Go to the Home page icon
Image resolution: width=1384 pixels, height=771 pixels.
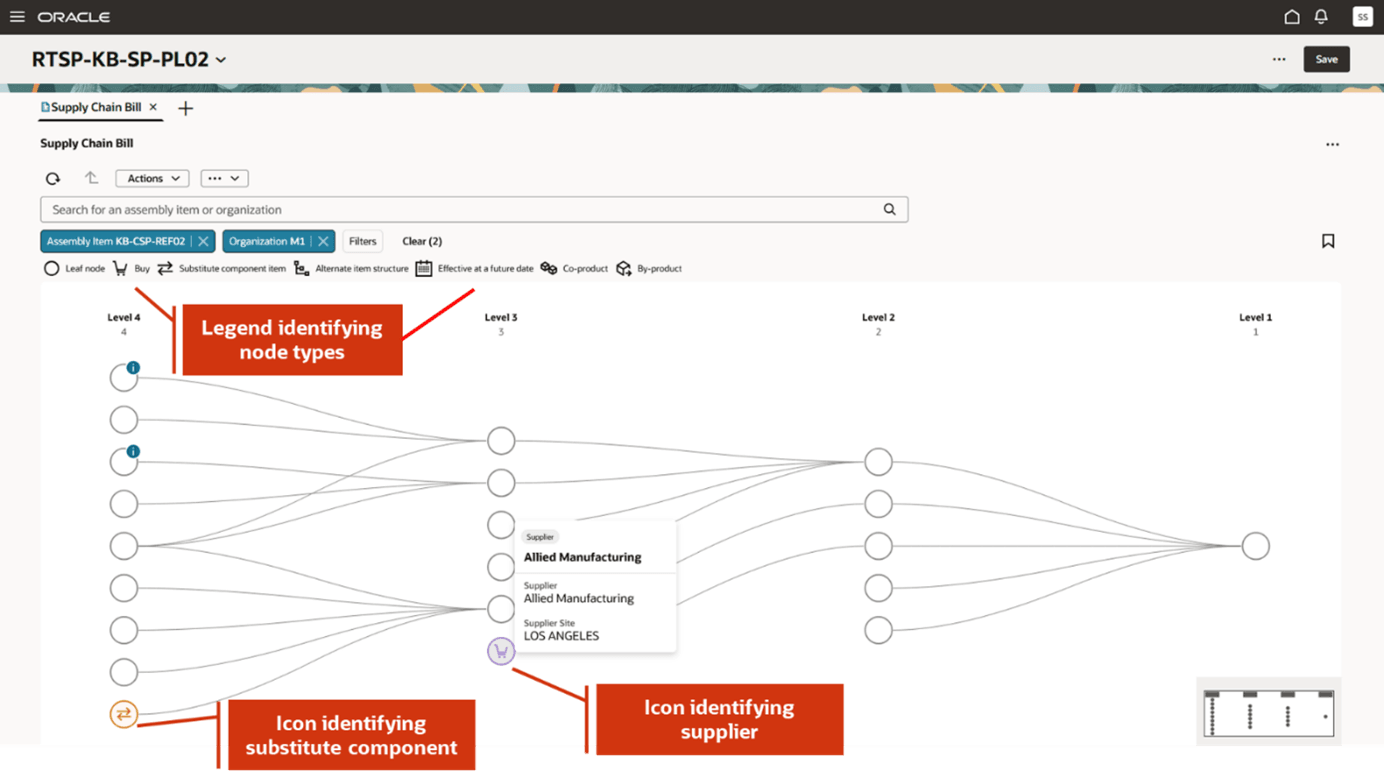pos(1292,17)
